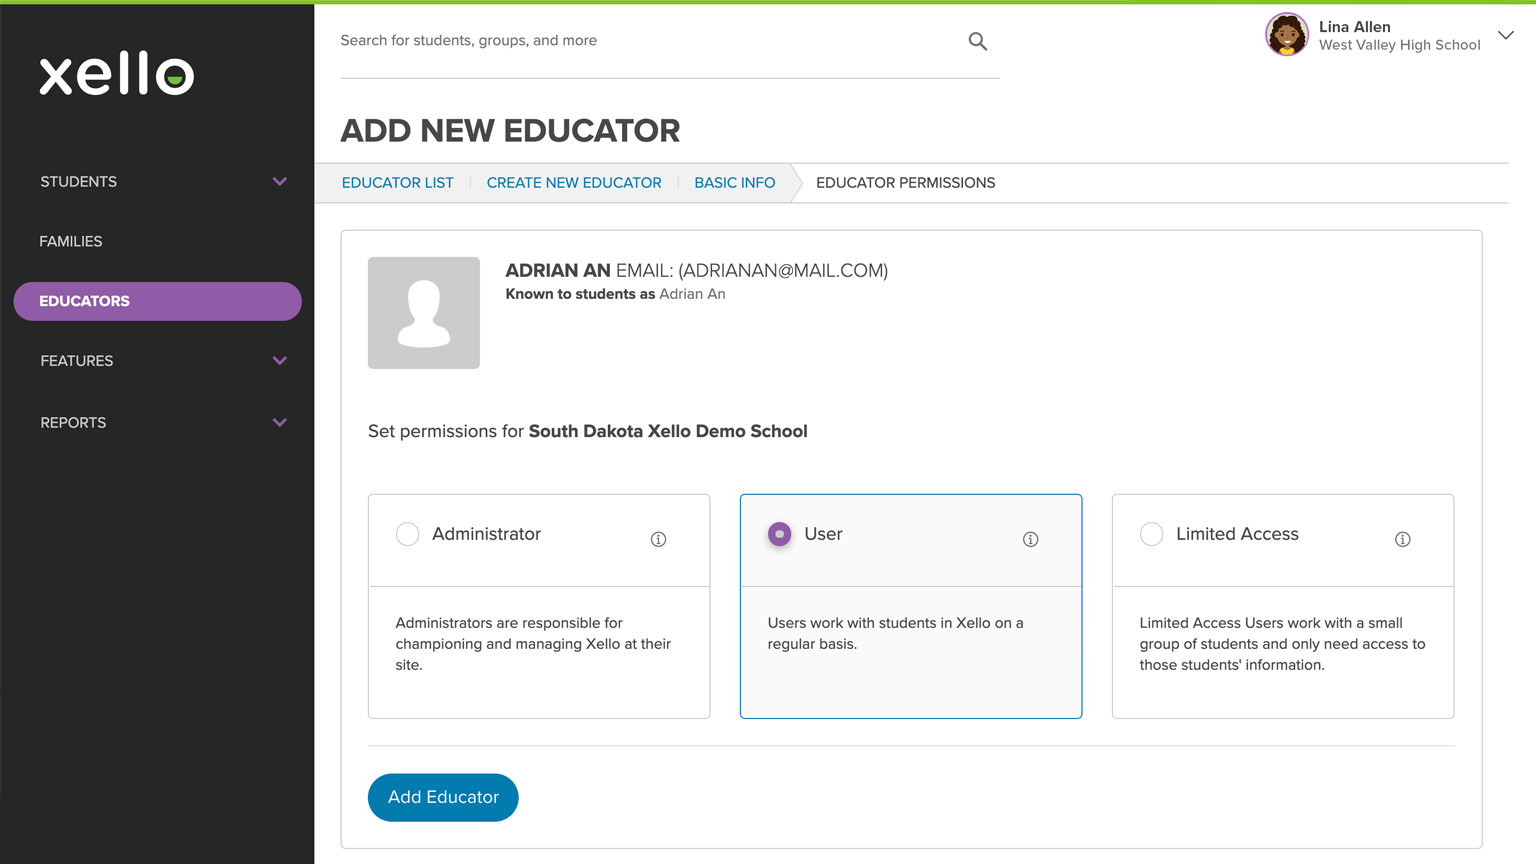This screenshot has height=864, width=1536.
Task: Show info for Limited Access permission
Action: coord(1402,539)
